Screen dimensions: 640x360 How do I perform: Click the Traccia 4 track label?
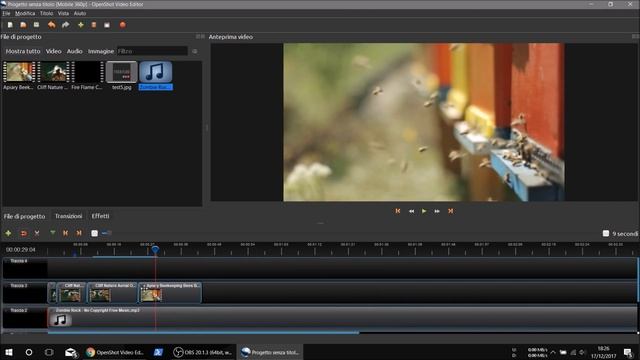pyautogui.click(x=19, y=261)
